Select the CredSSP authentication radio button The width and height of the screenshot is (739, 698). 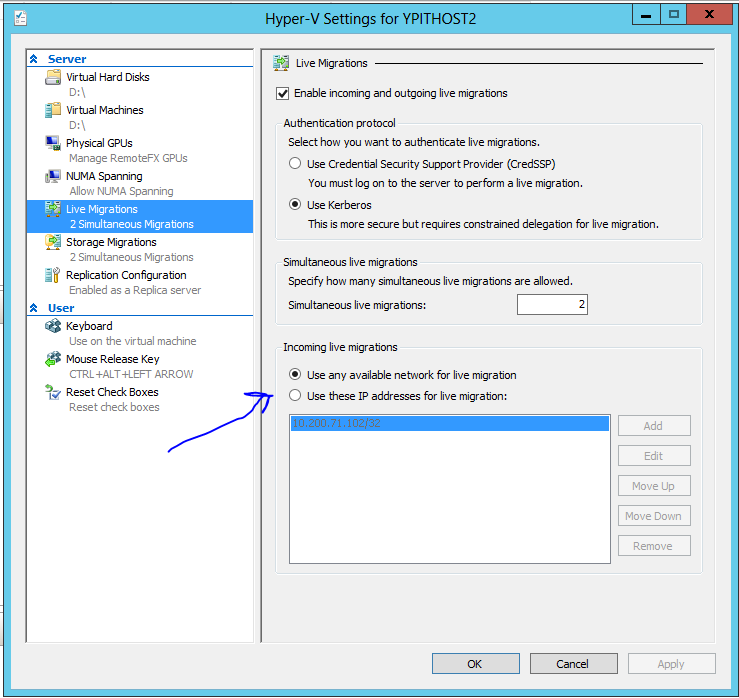point(294,164)
